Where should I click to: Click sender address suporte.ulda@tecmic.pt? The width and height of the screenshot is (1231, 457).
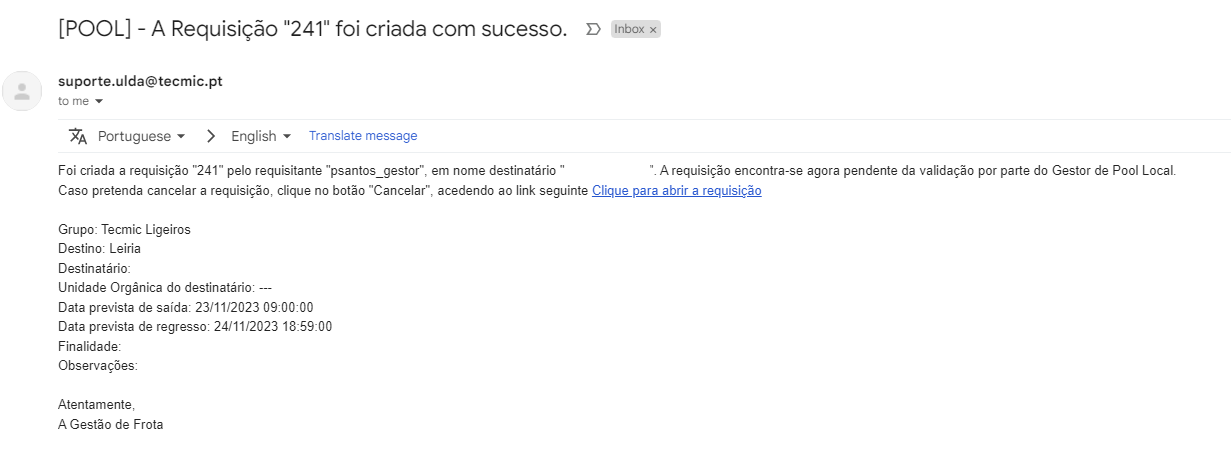point(140,81)
